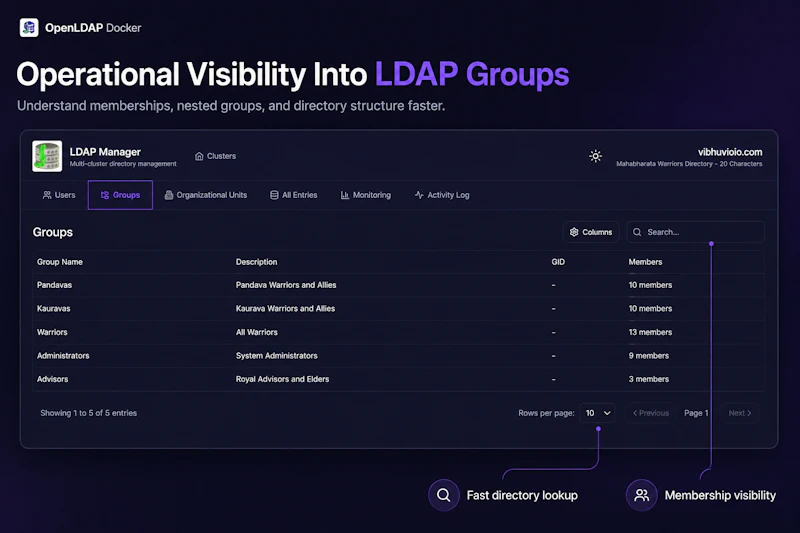Click '3 members' in the Advisors row
This screenshot has width=800, height=533.
(648, 379)
